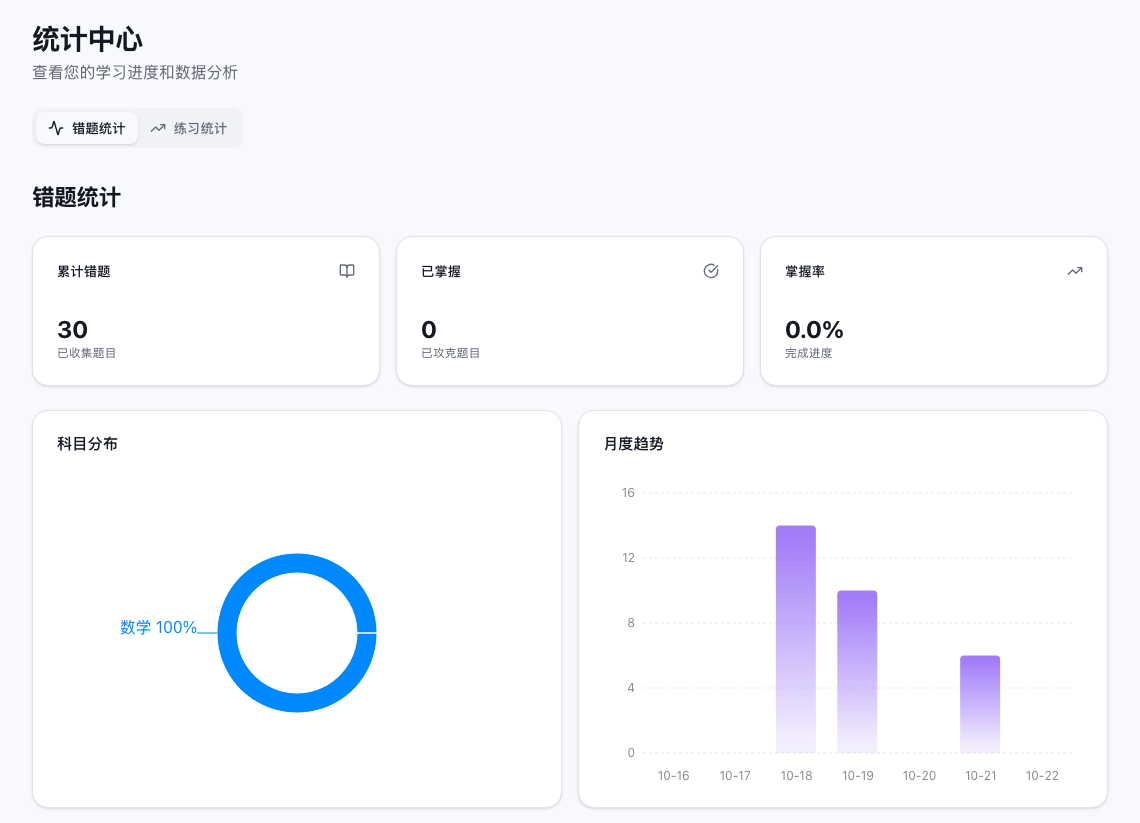The width and height of the screenshot is (1140, 823).
Task: Click the book icon on 累计错题 card
Action: 347,271
